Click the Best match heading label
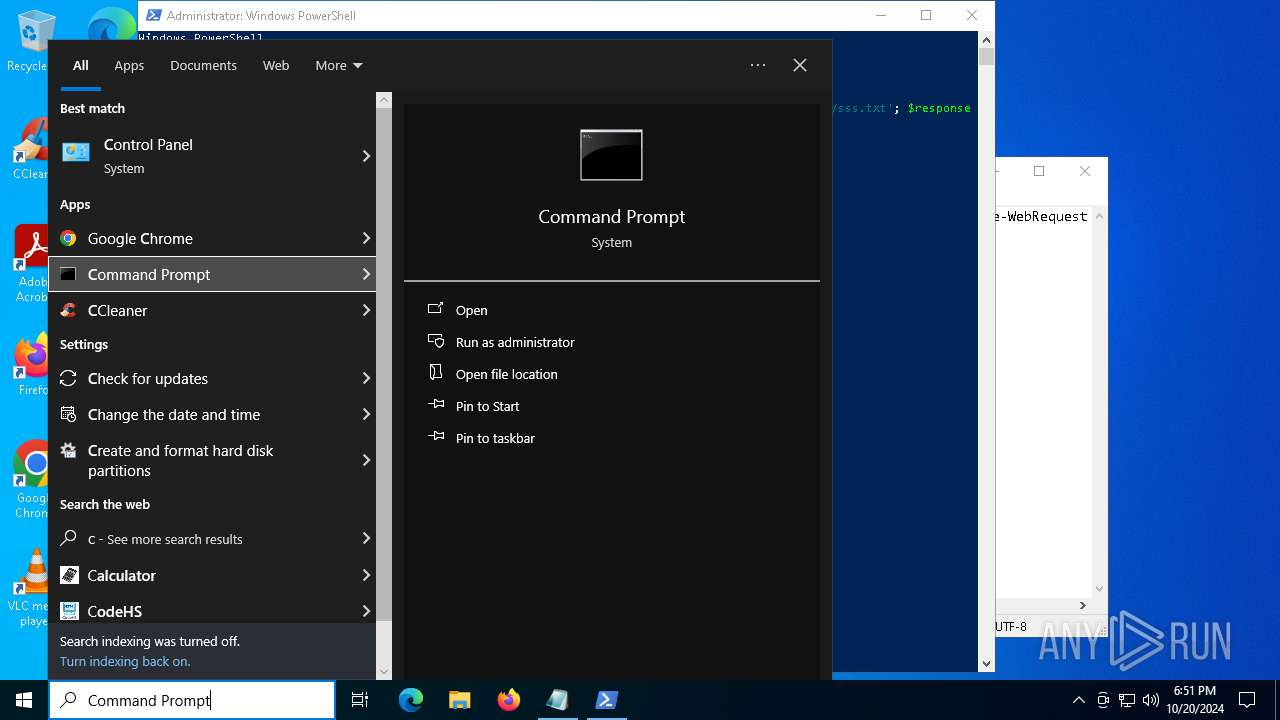Viewport: 1280px width, 720px height. [x=92, y=108]
